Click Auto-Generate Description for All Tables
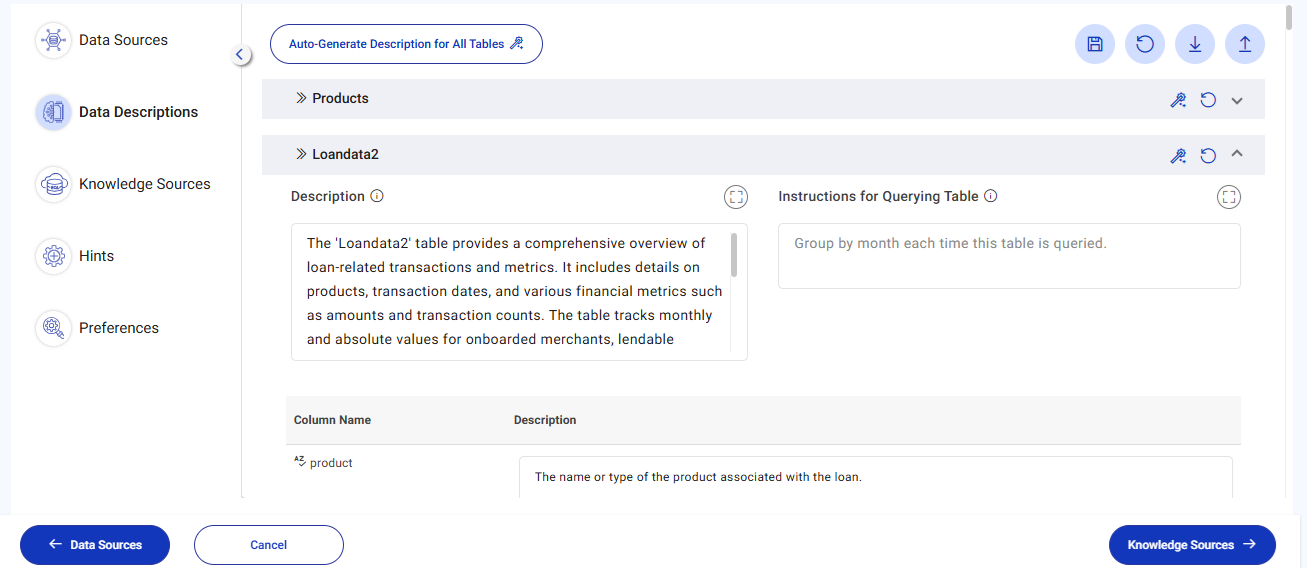This screenshot has height=573, width=1307. point(406,44)
